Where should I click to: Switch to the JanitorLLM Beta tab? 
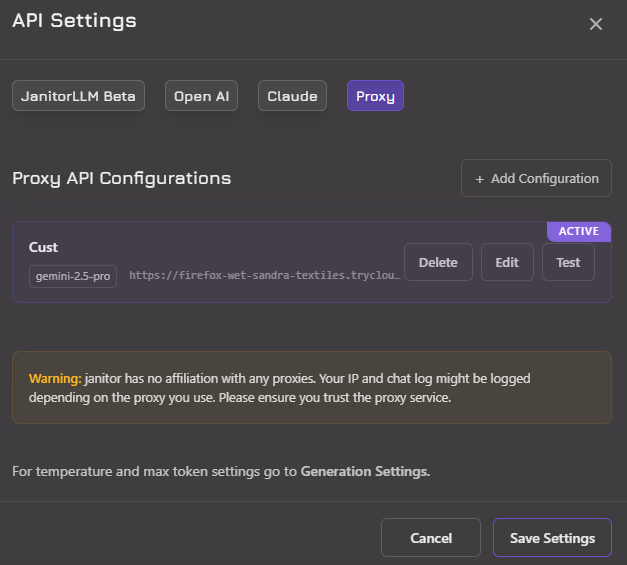pyautogui.click(x=79, y=96)
